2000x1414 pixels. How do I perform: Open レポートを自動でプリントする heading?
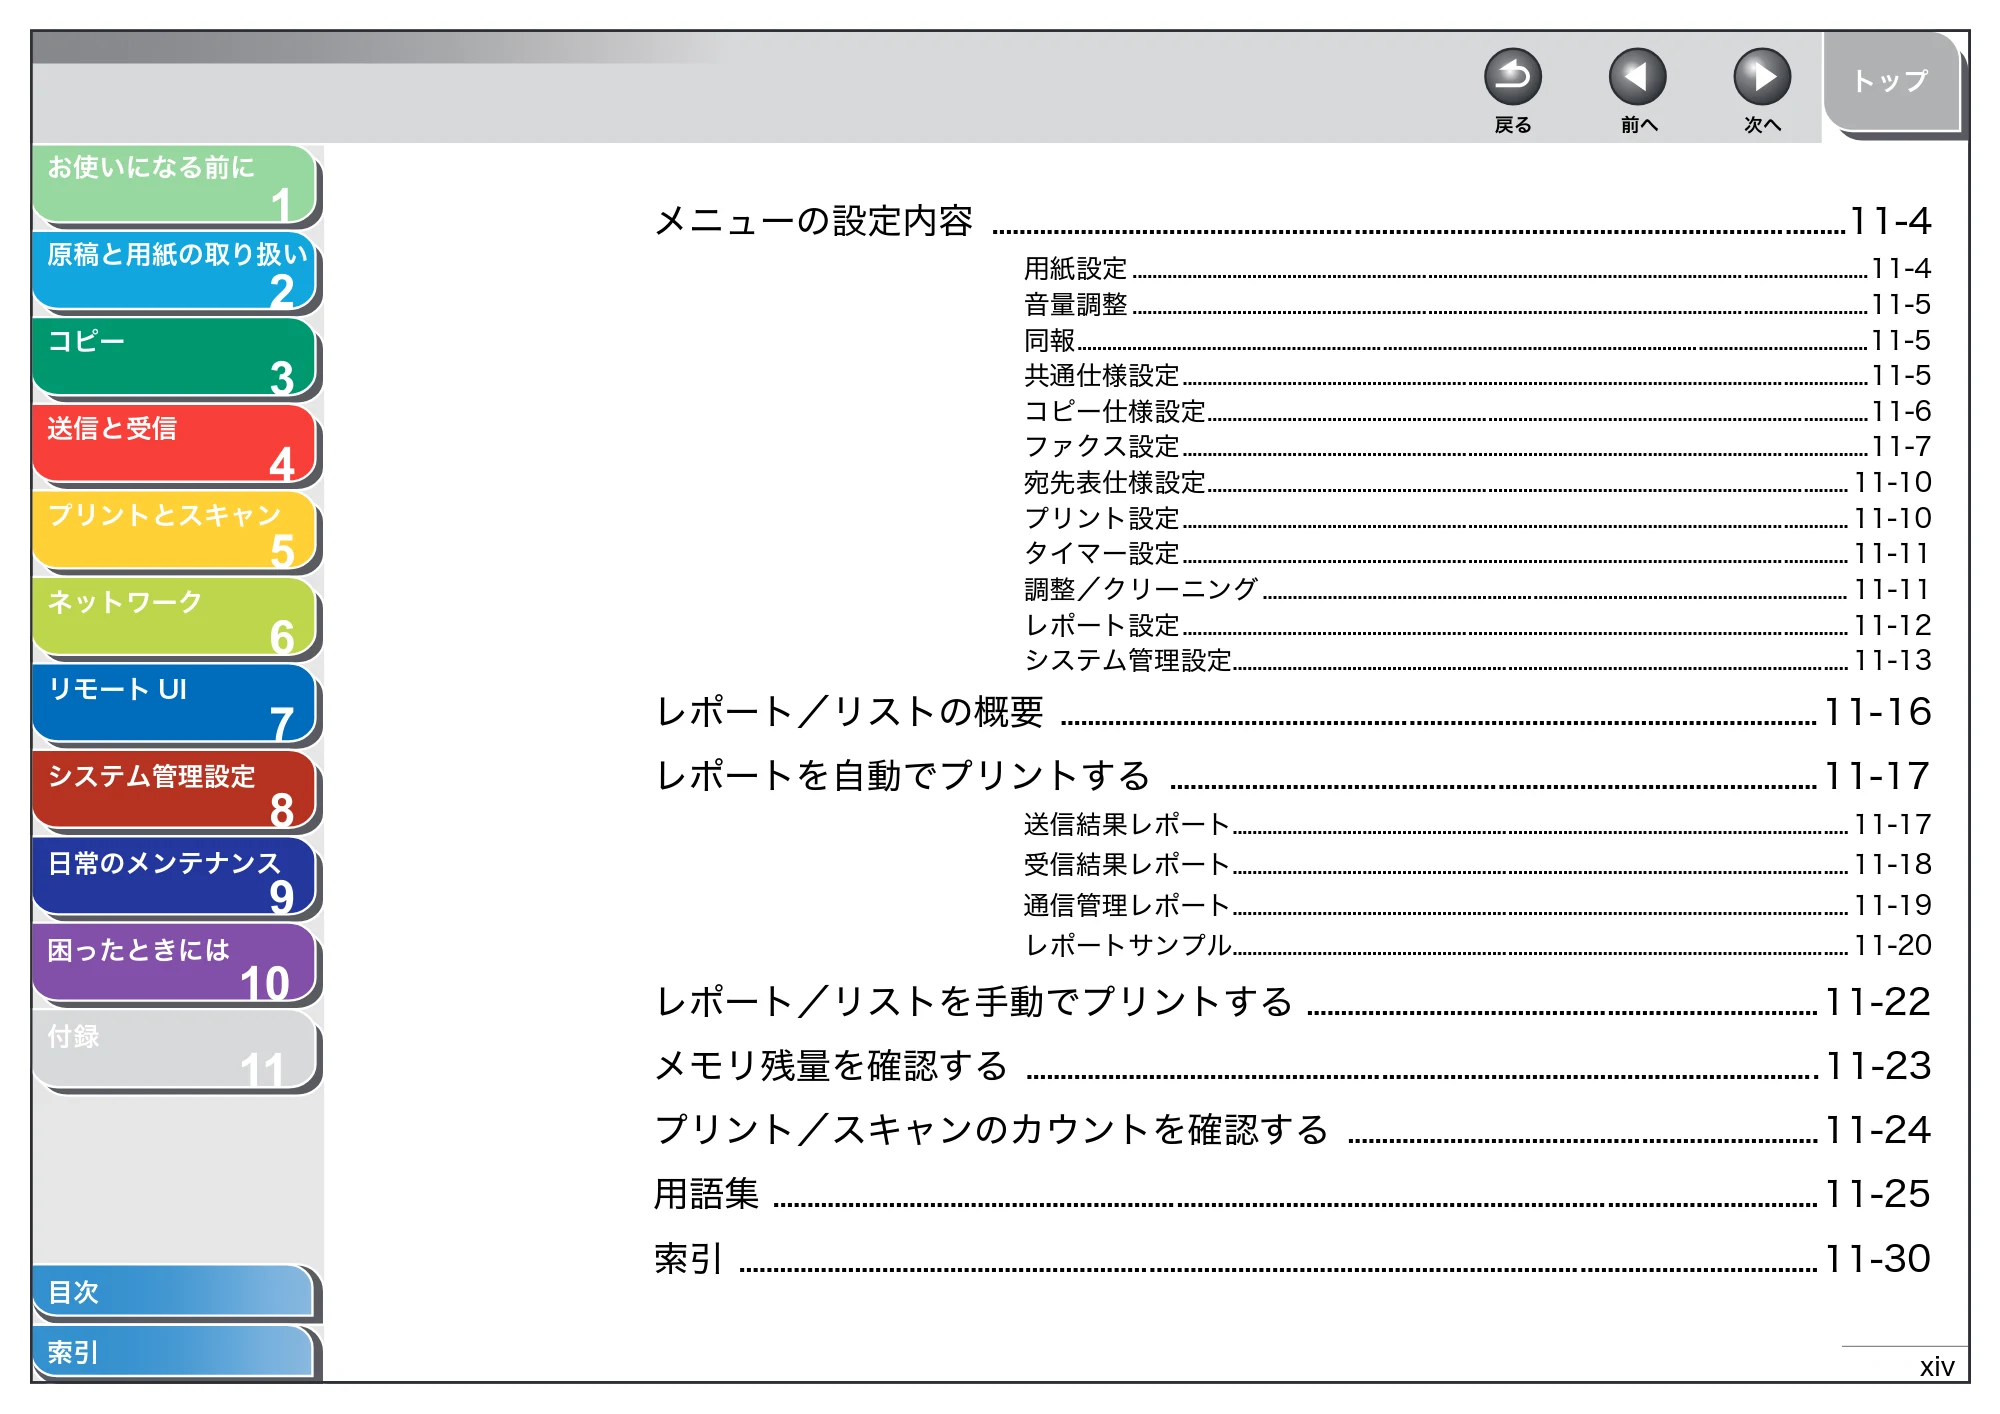1292,777
